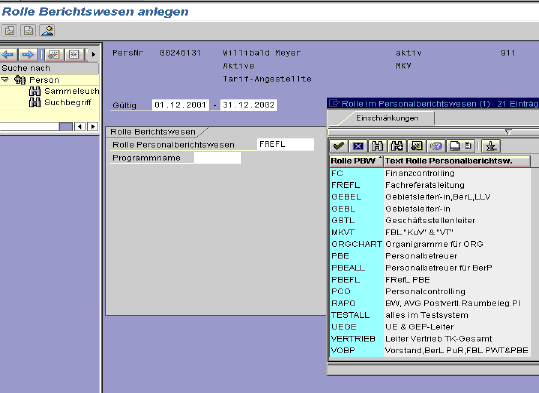
Task: Confirm selection with the green checkmark
Action: 339,146
